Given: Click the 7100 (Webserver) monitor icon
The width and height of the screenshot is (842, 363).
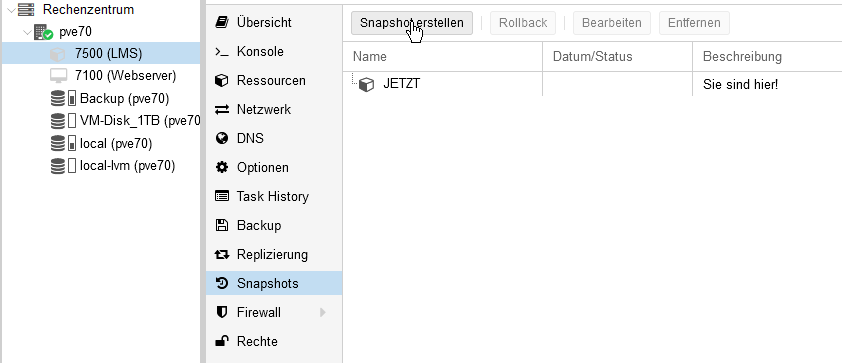Looking at the screenshot, I should (x=58, y=76).
